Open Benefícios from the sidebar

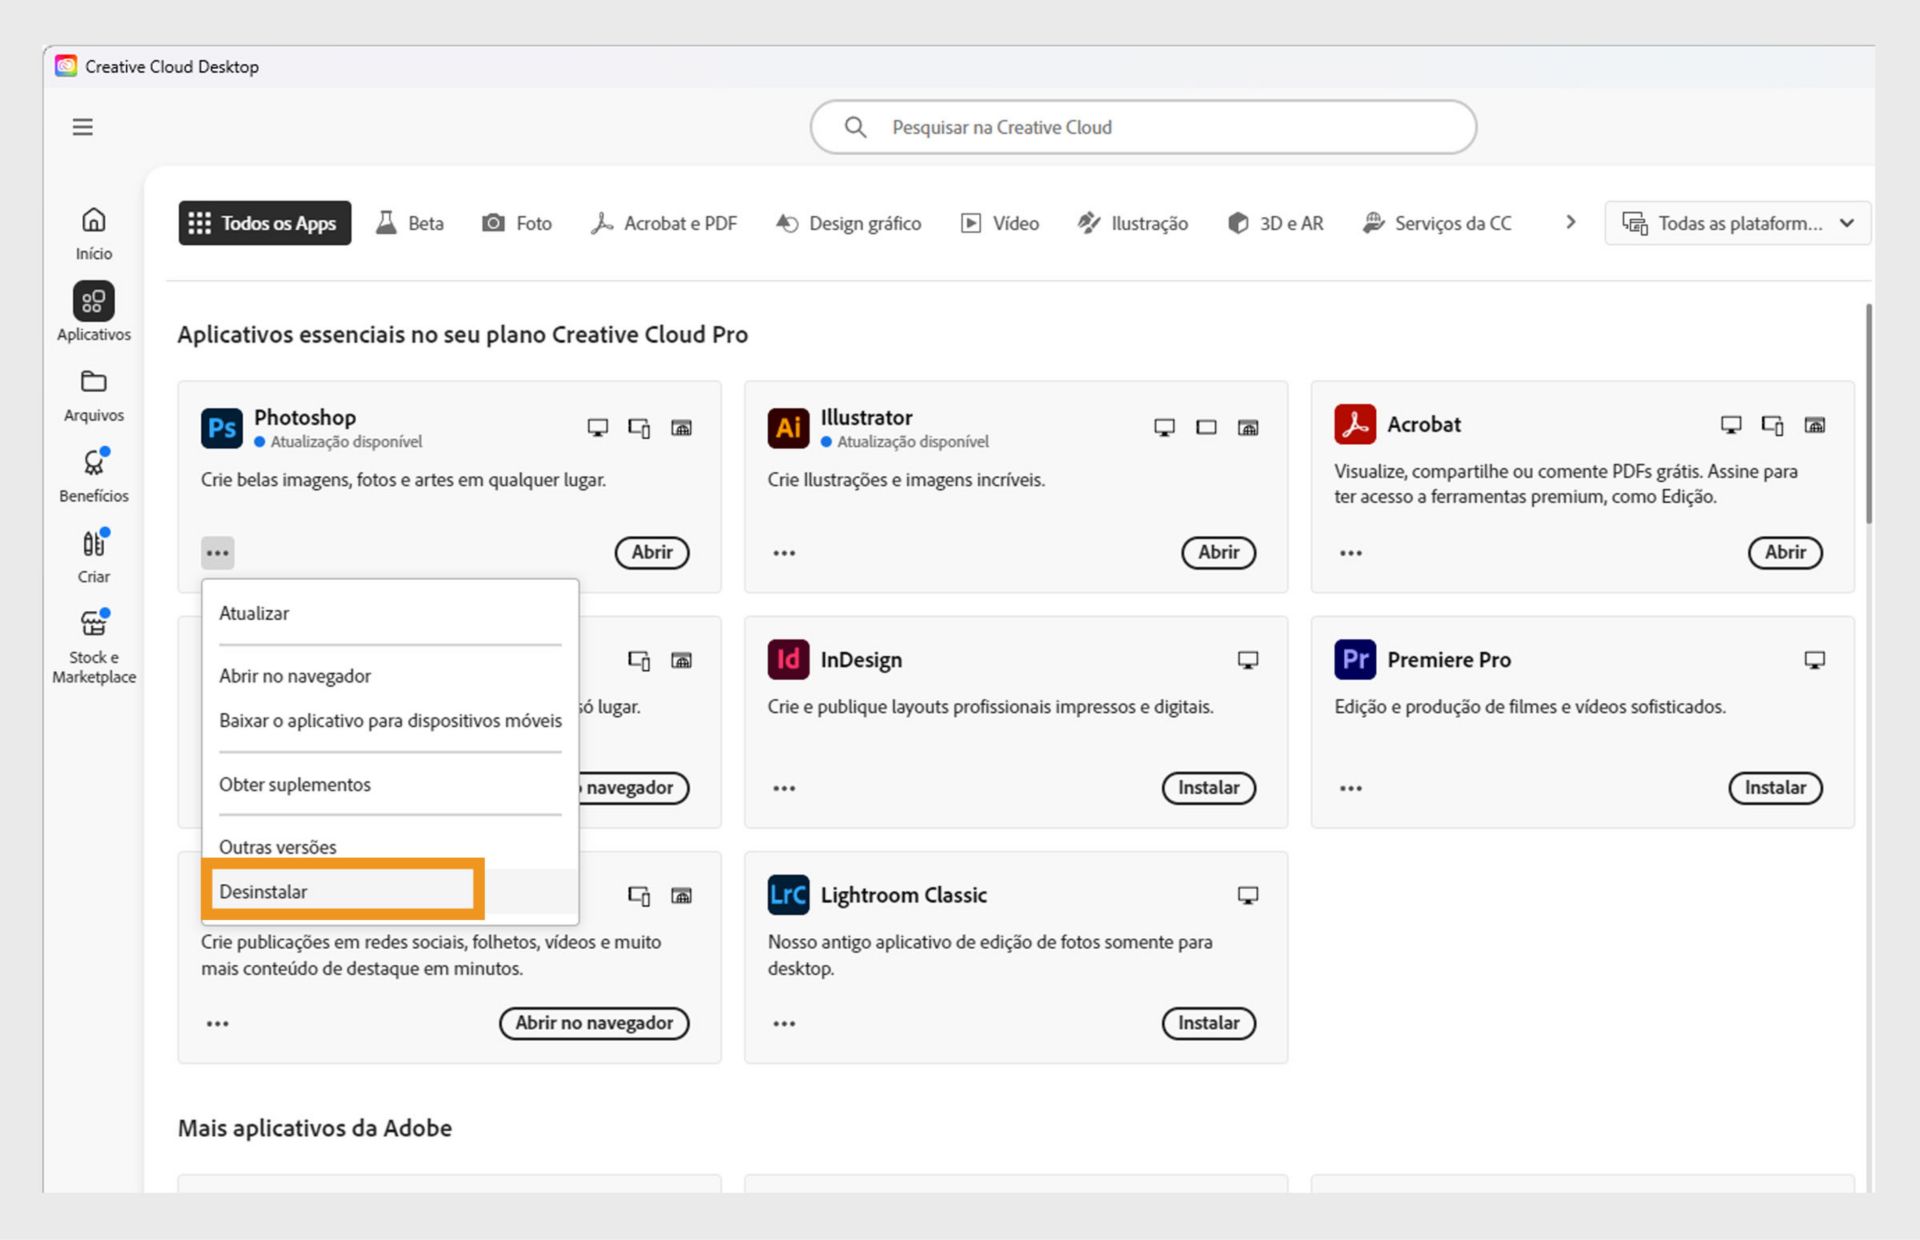click(x=93, y=472)
